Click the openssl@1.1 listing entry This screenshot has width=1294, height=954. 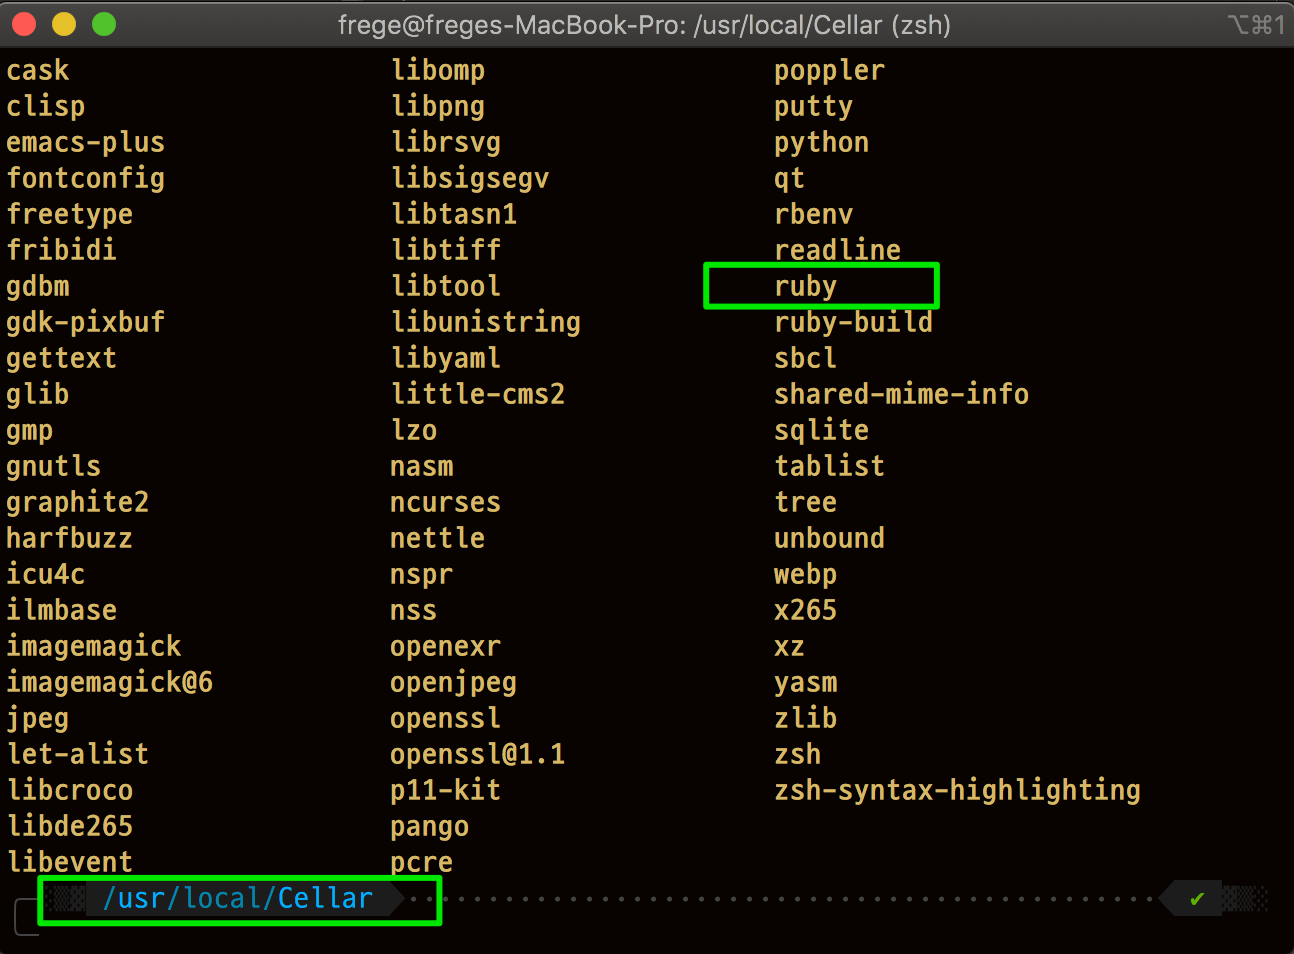click(x=477, y=755)
